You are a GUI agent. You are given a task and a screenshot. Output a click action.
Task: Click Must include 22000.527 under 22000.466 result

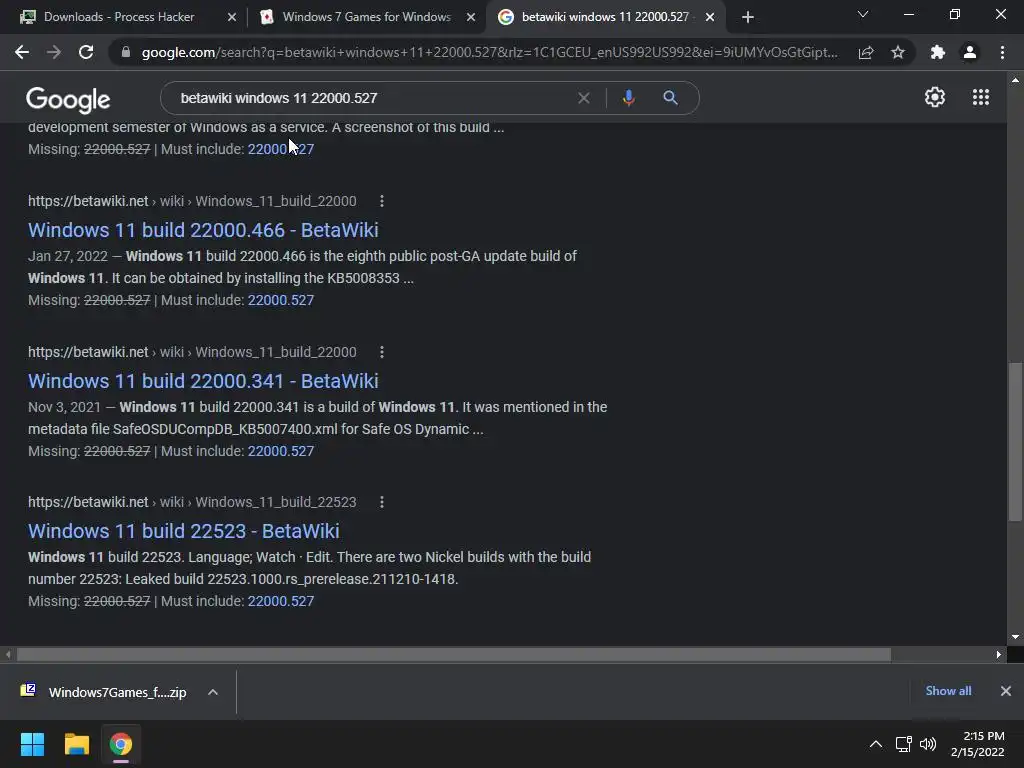[281, 300]
